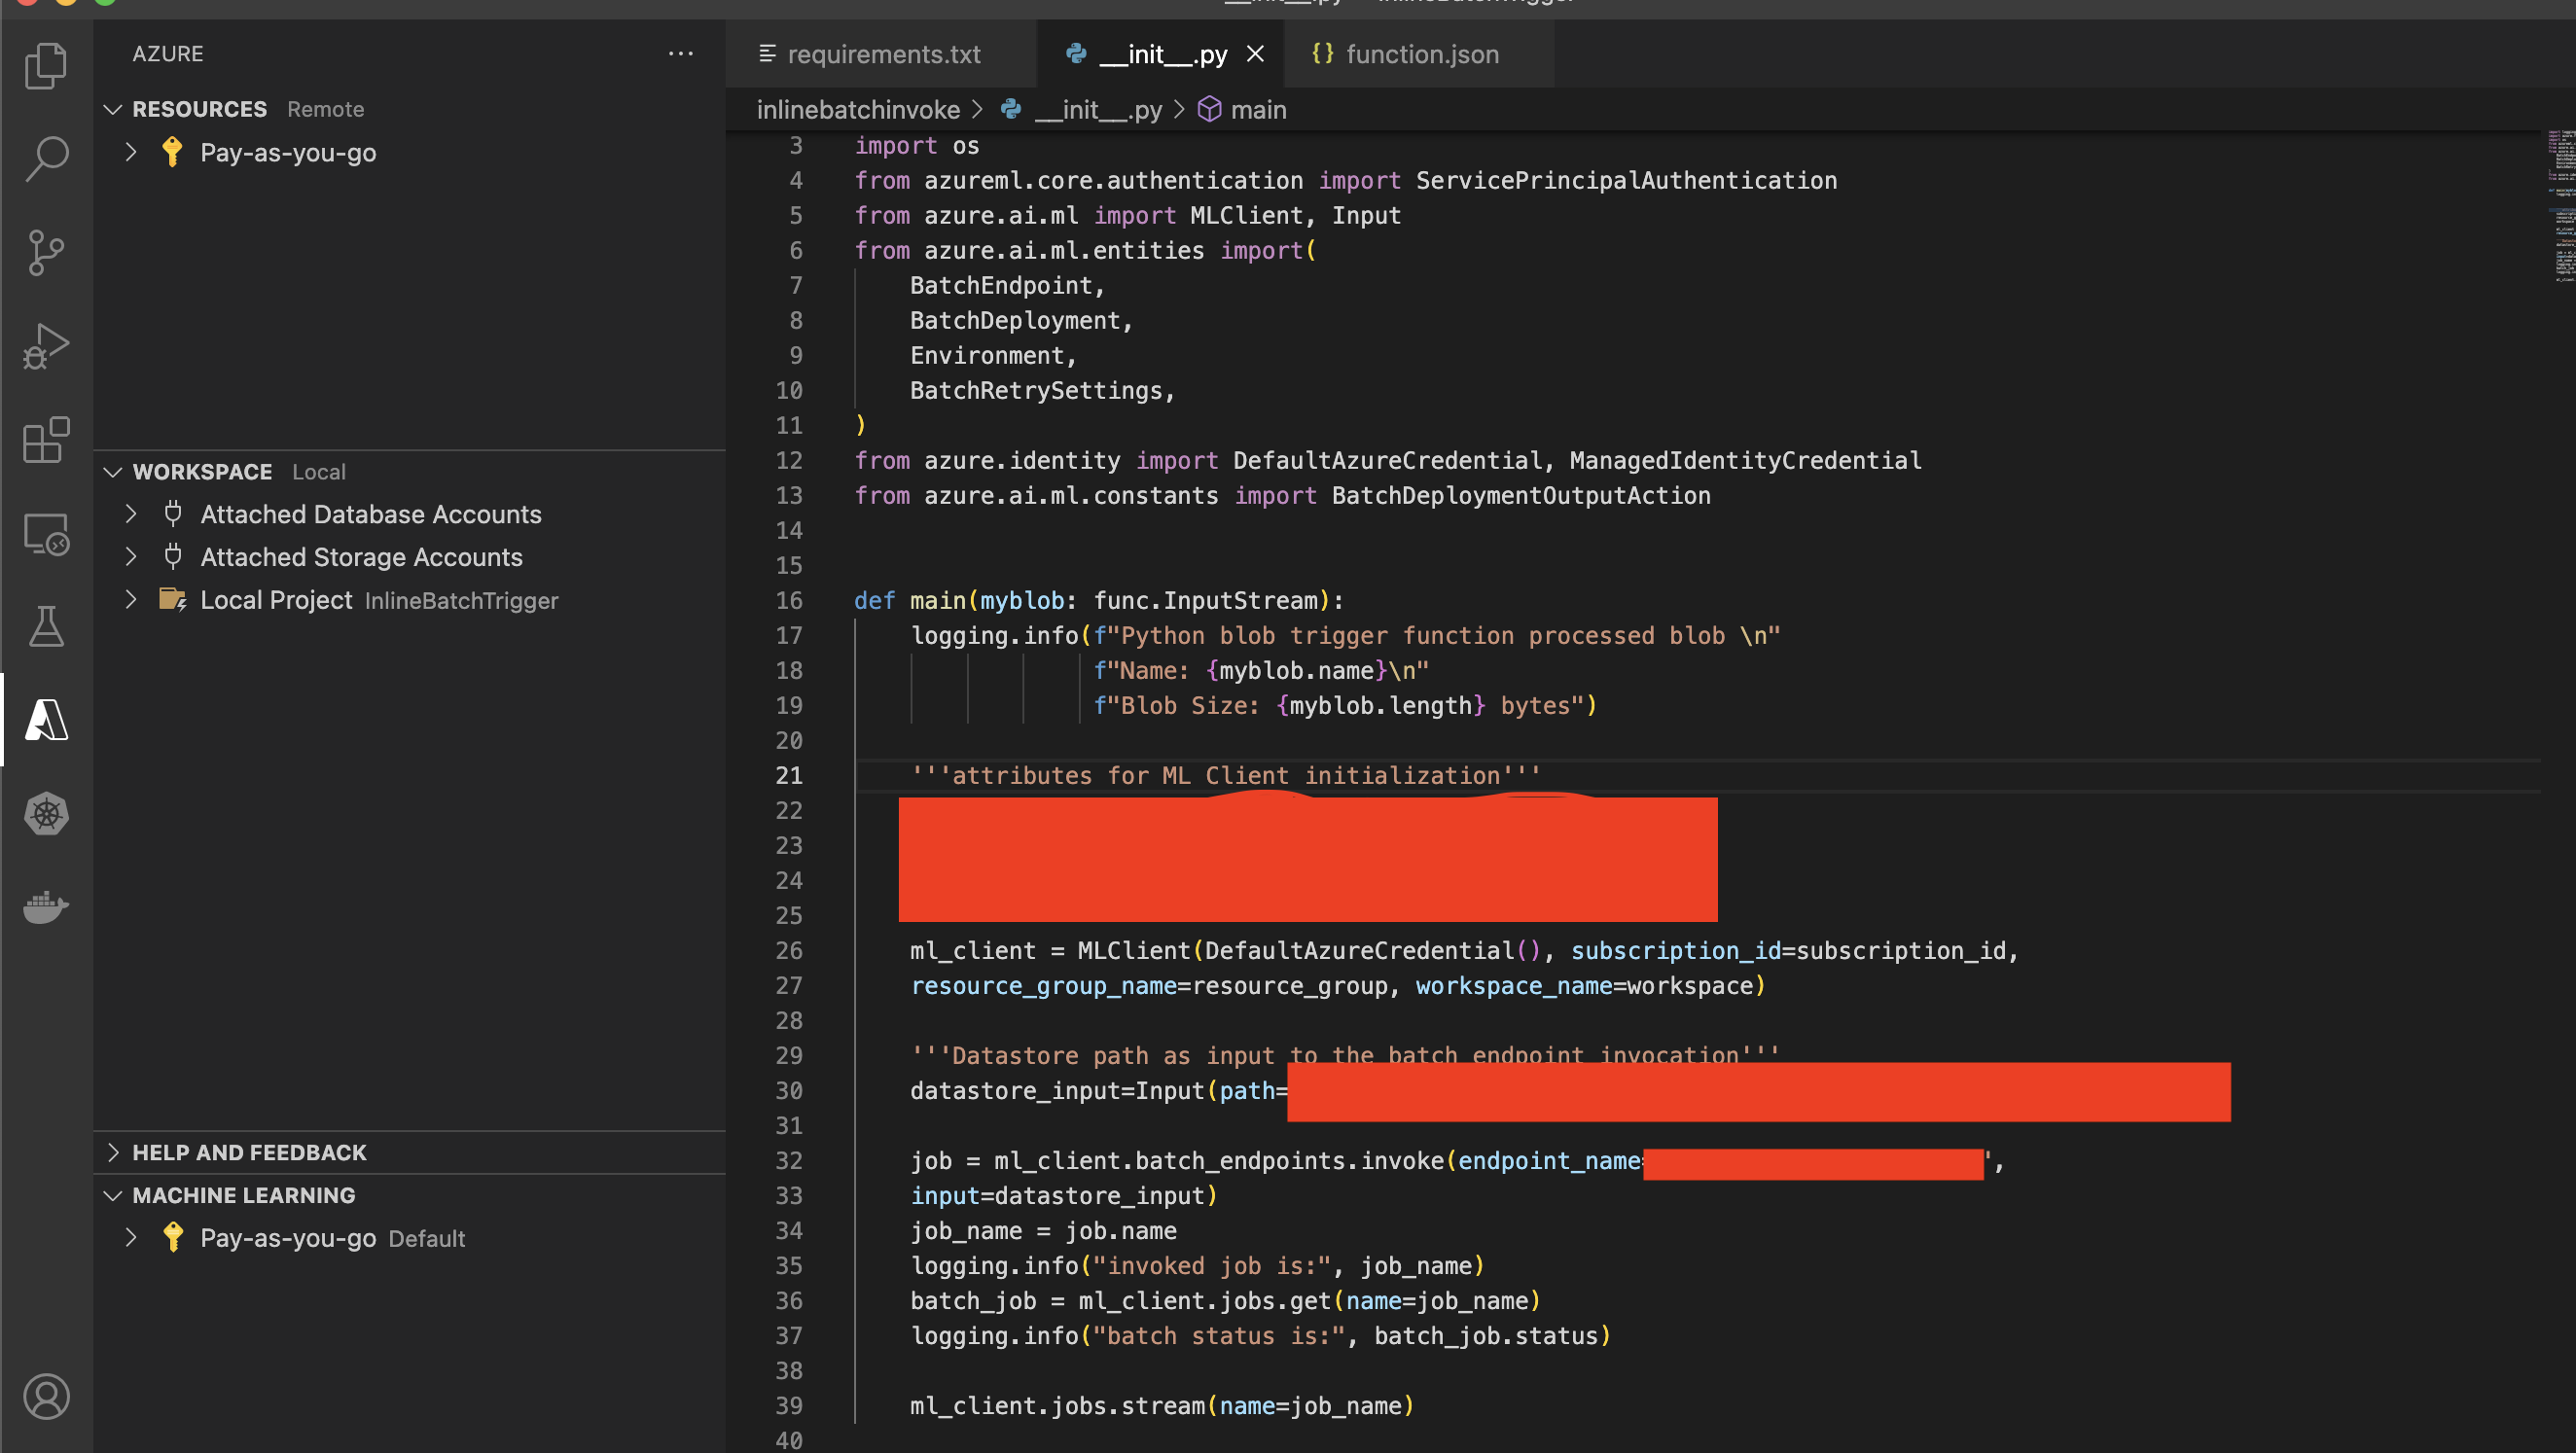Viewport: 2576px width, 1453px height.
Task: Open the Source Control view icon
Action: pos(46,253)
